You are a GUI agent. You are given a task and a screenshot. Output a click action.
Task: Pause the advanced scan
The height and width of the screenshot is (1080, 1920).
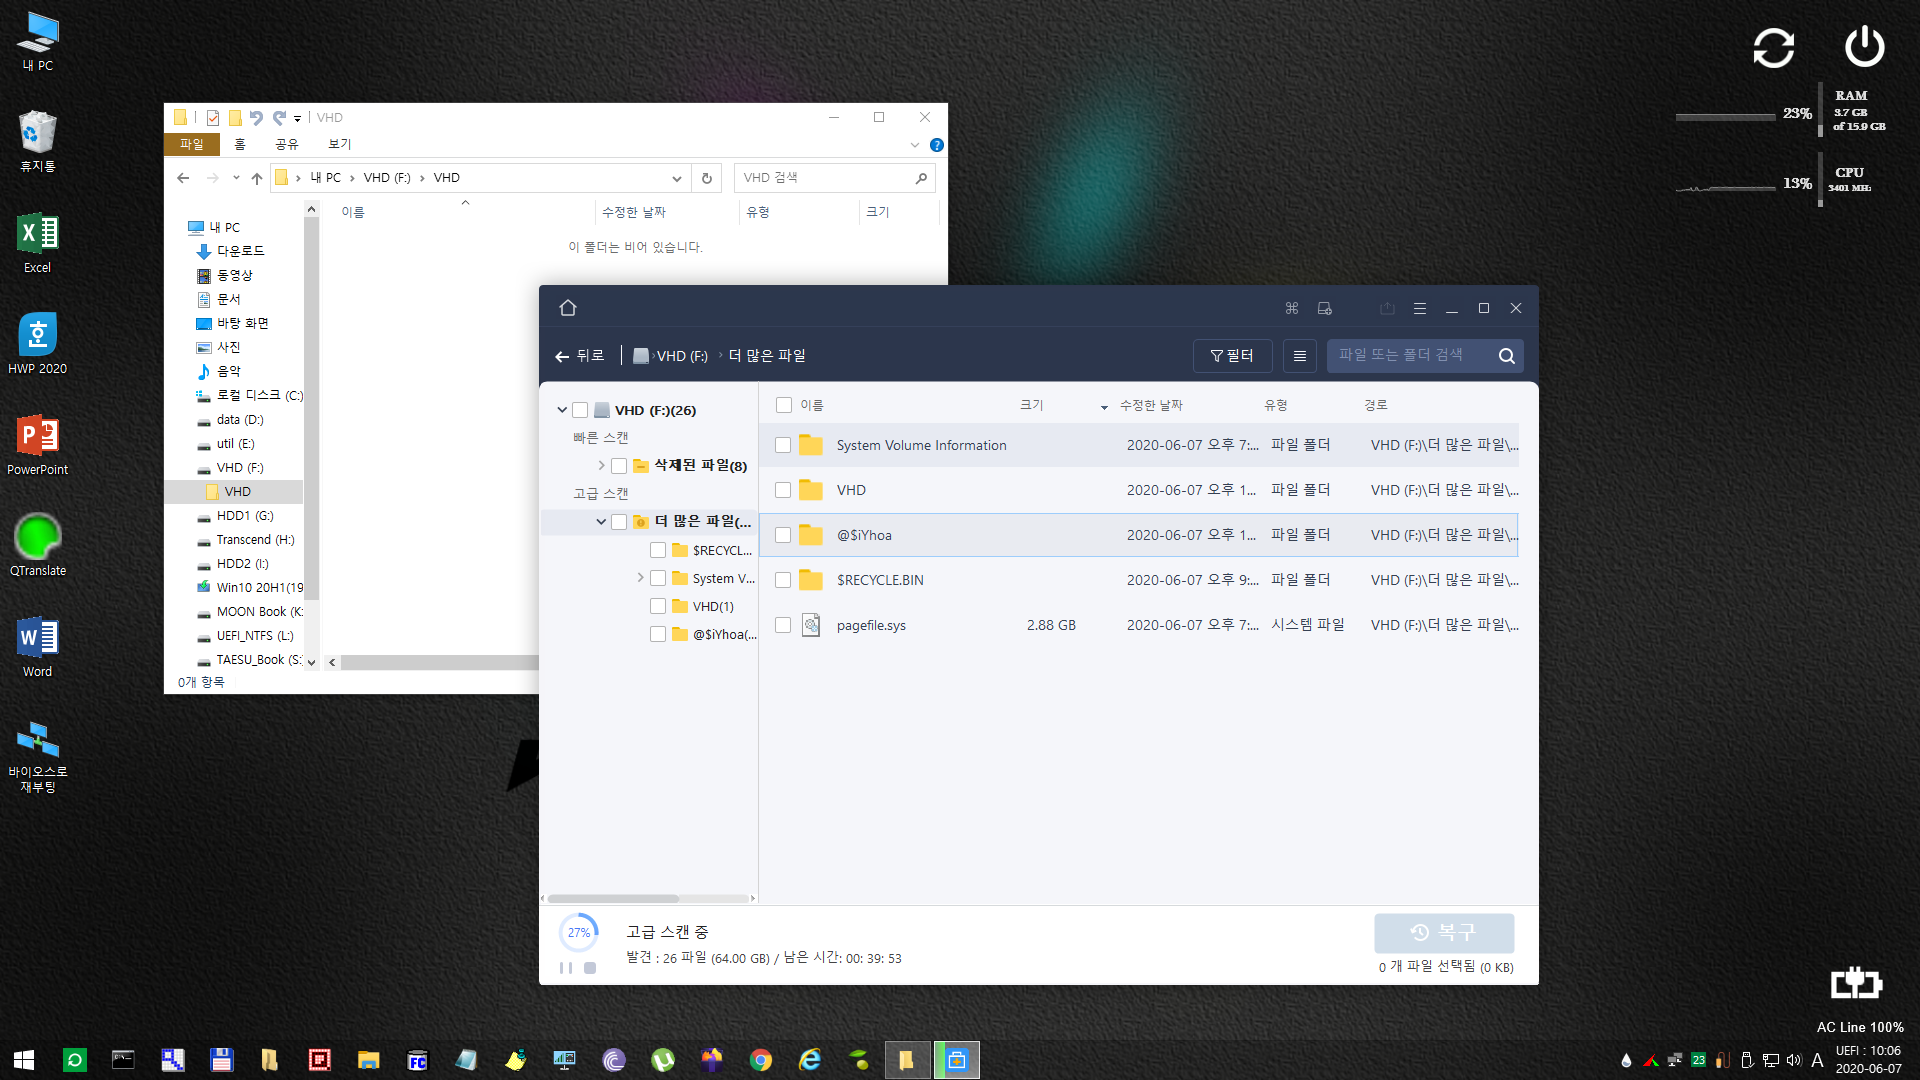click(x=566, y=968)
